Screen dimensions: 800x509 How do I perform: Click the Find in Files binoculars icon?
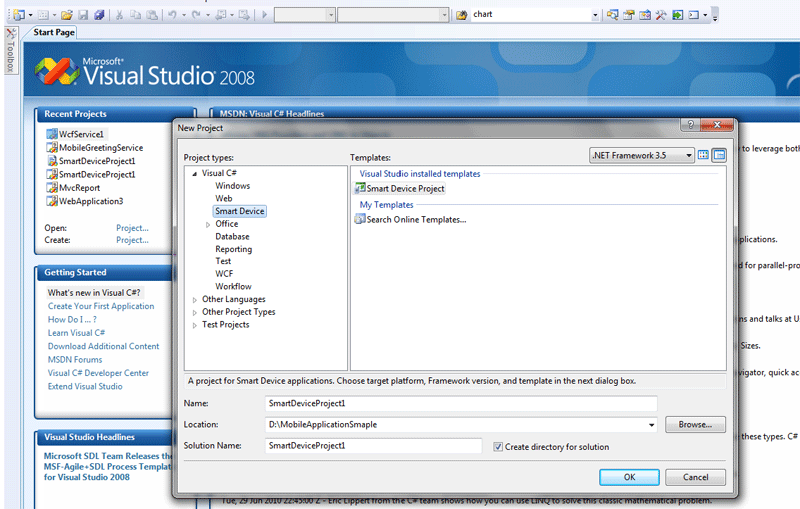tap(462, 15)
